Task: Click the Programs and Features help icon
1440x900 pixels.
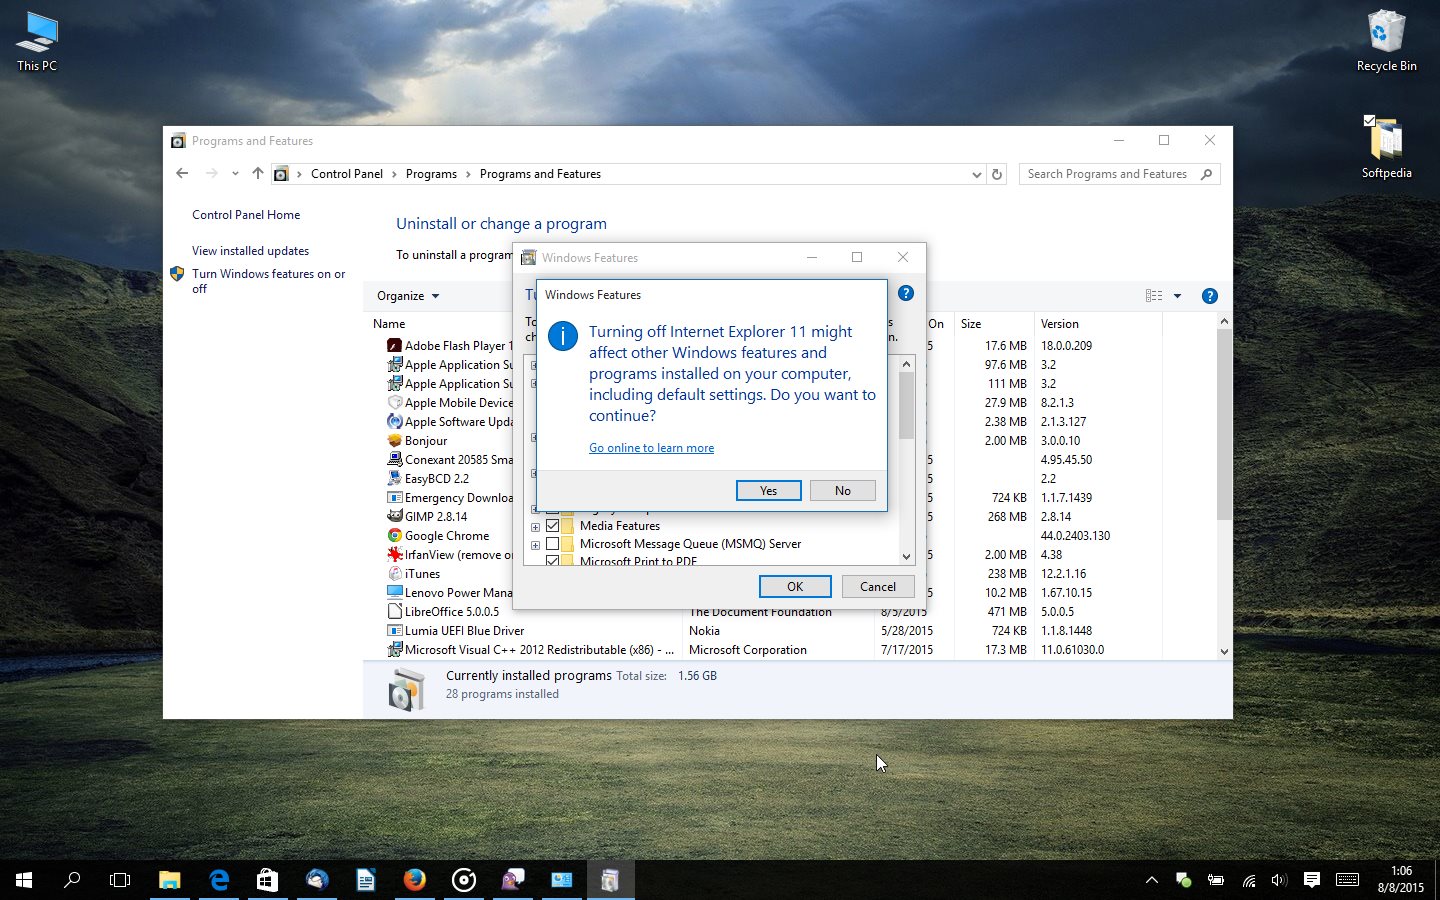Action: (x=1209, y=296)
